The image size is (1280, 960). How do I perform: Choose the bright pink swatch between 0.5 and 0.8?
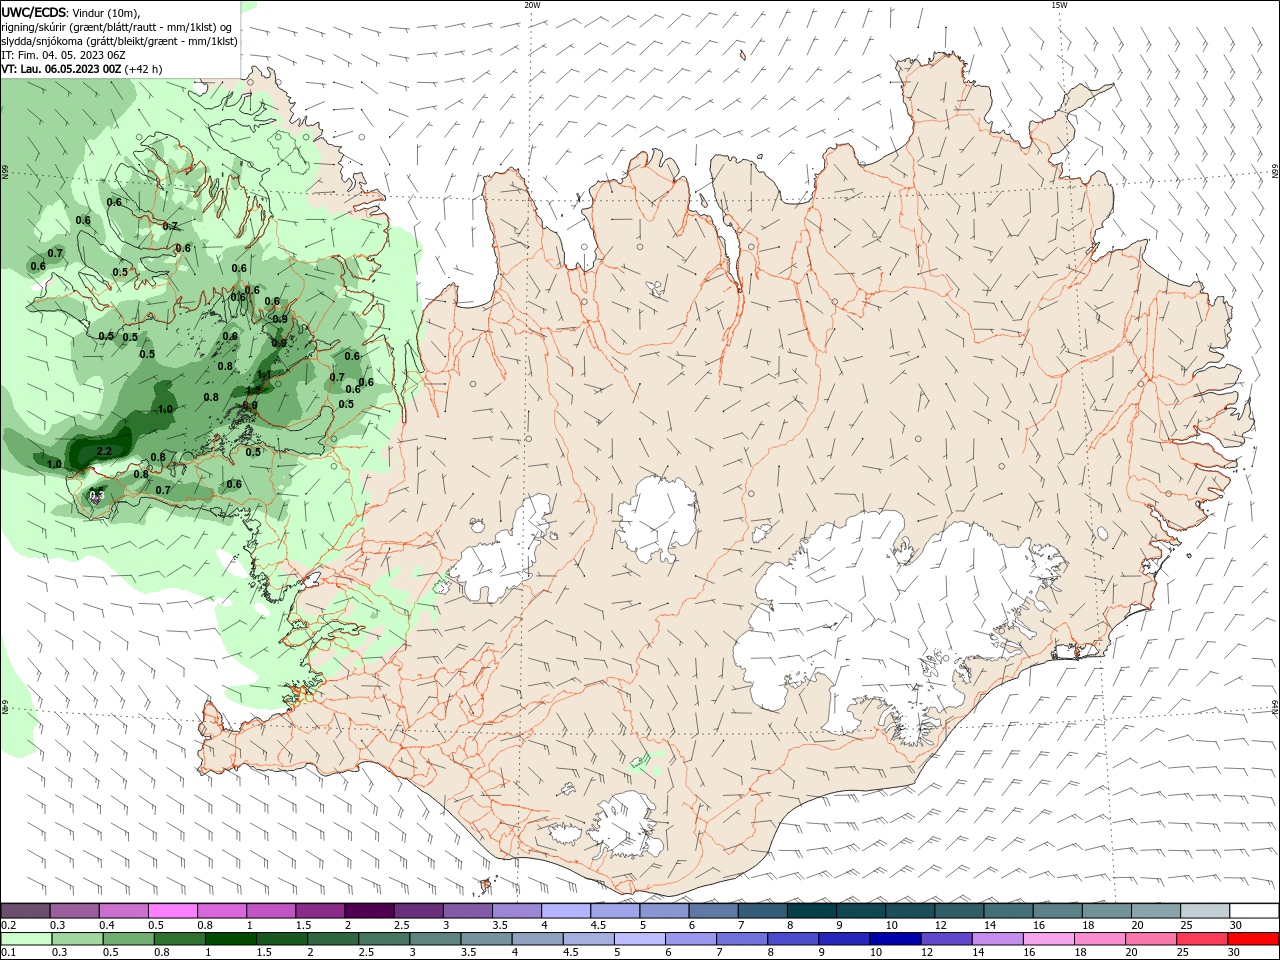172,911
